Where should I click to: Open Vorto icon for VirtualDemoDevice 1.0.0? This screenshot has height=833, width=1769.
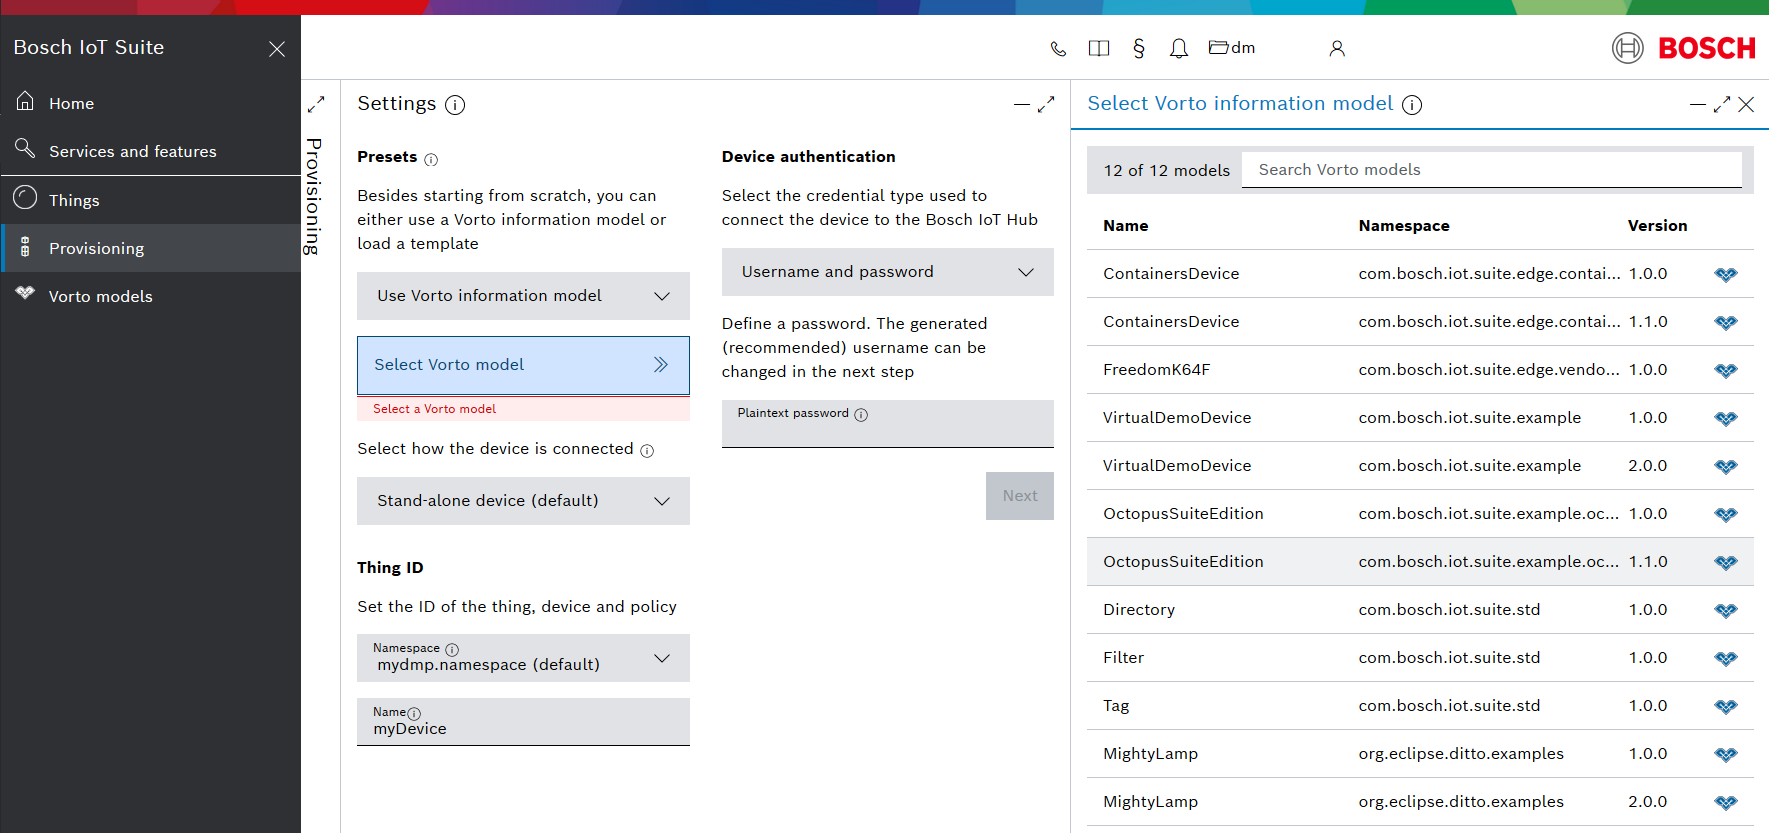pos(1726,418)
